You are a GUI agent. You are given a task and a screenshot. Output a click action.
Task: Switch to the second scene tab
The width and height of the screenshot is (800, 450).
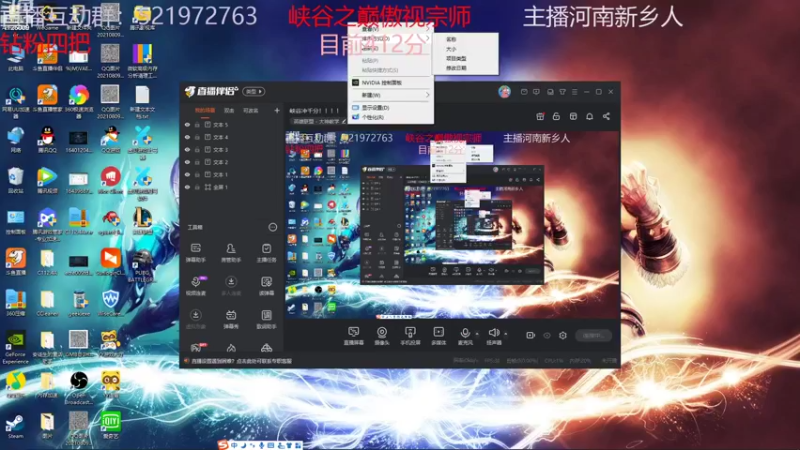[229, 110]
